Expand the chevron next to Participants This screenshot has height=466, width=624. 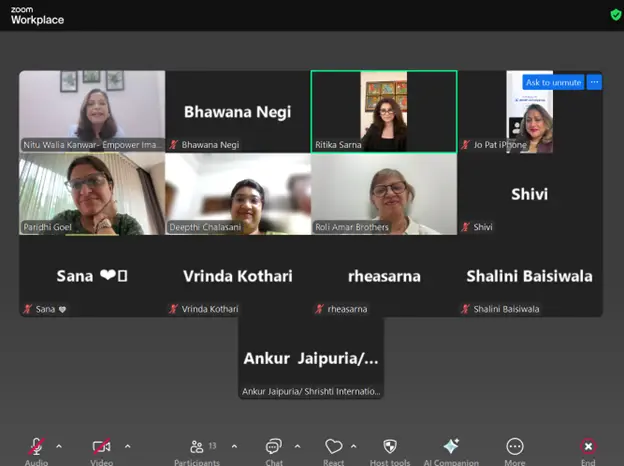pos(235,446)
